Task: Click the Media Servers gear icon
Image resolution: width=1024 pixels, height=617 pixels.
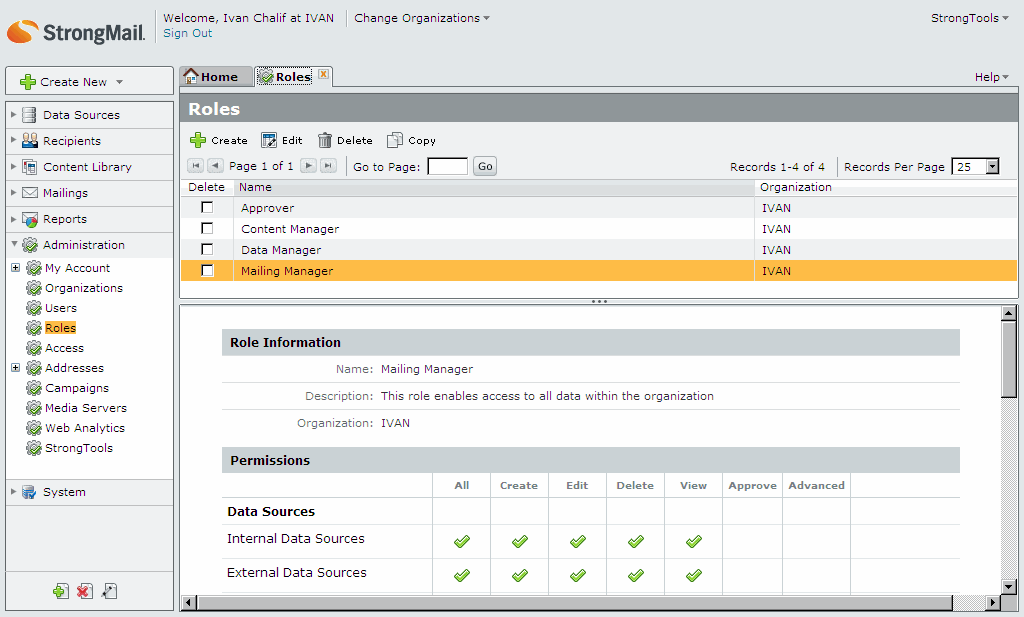Action: tap(34, 408)
